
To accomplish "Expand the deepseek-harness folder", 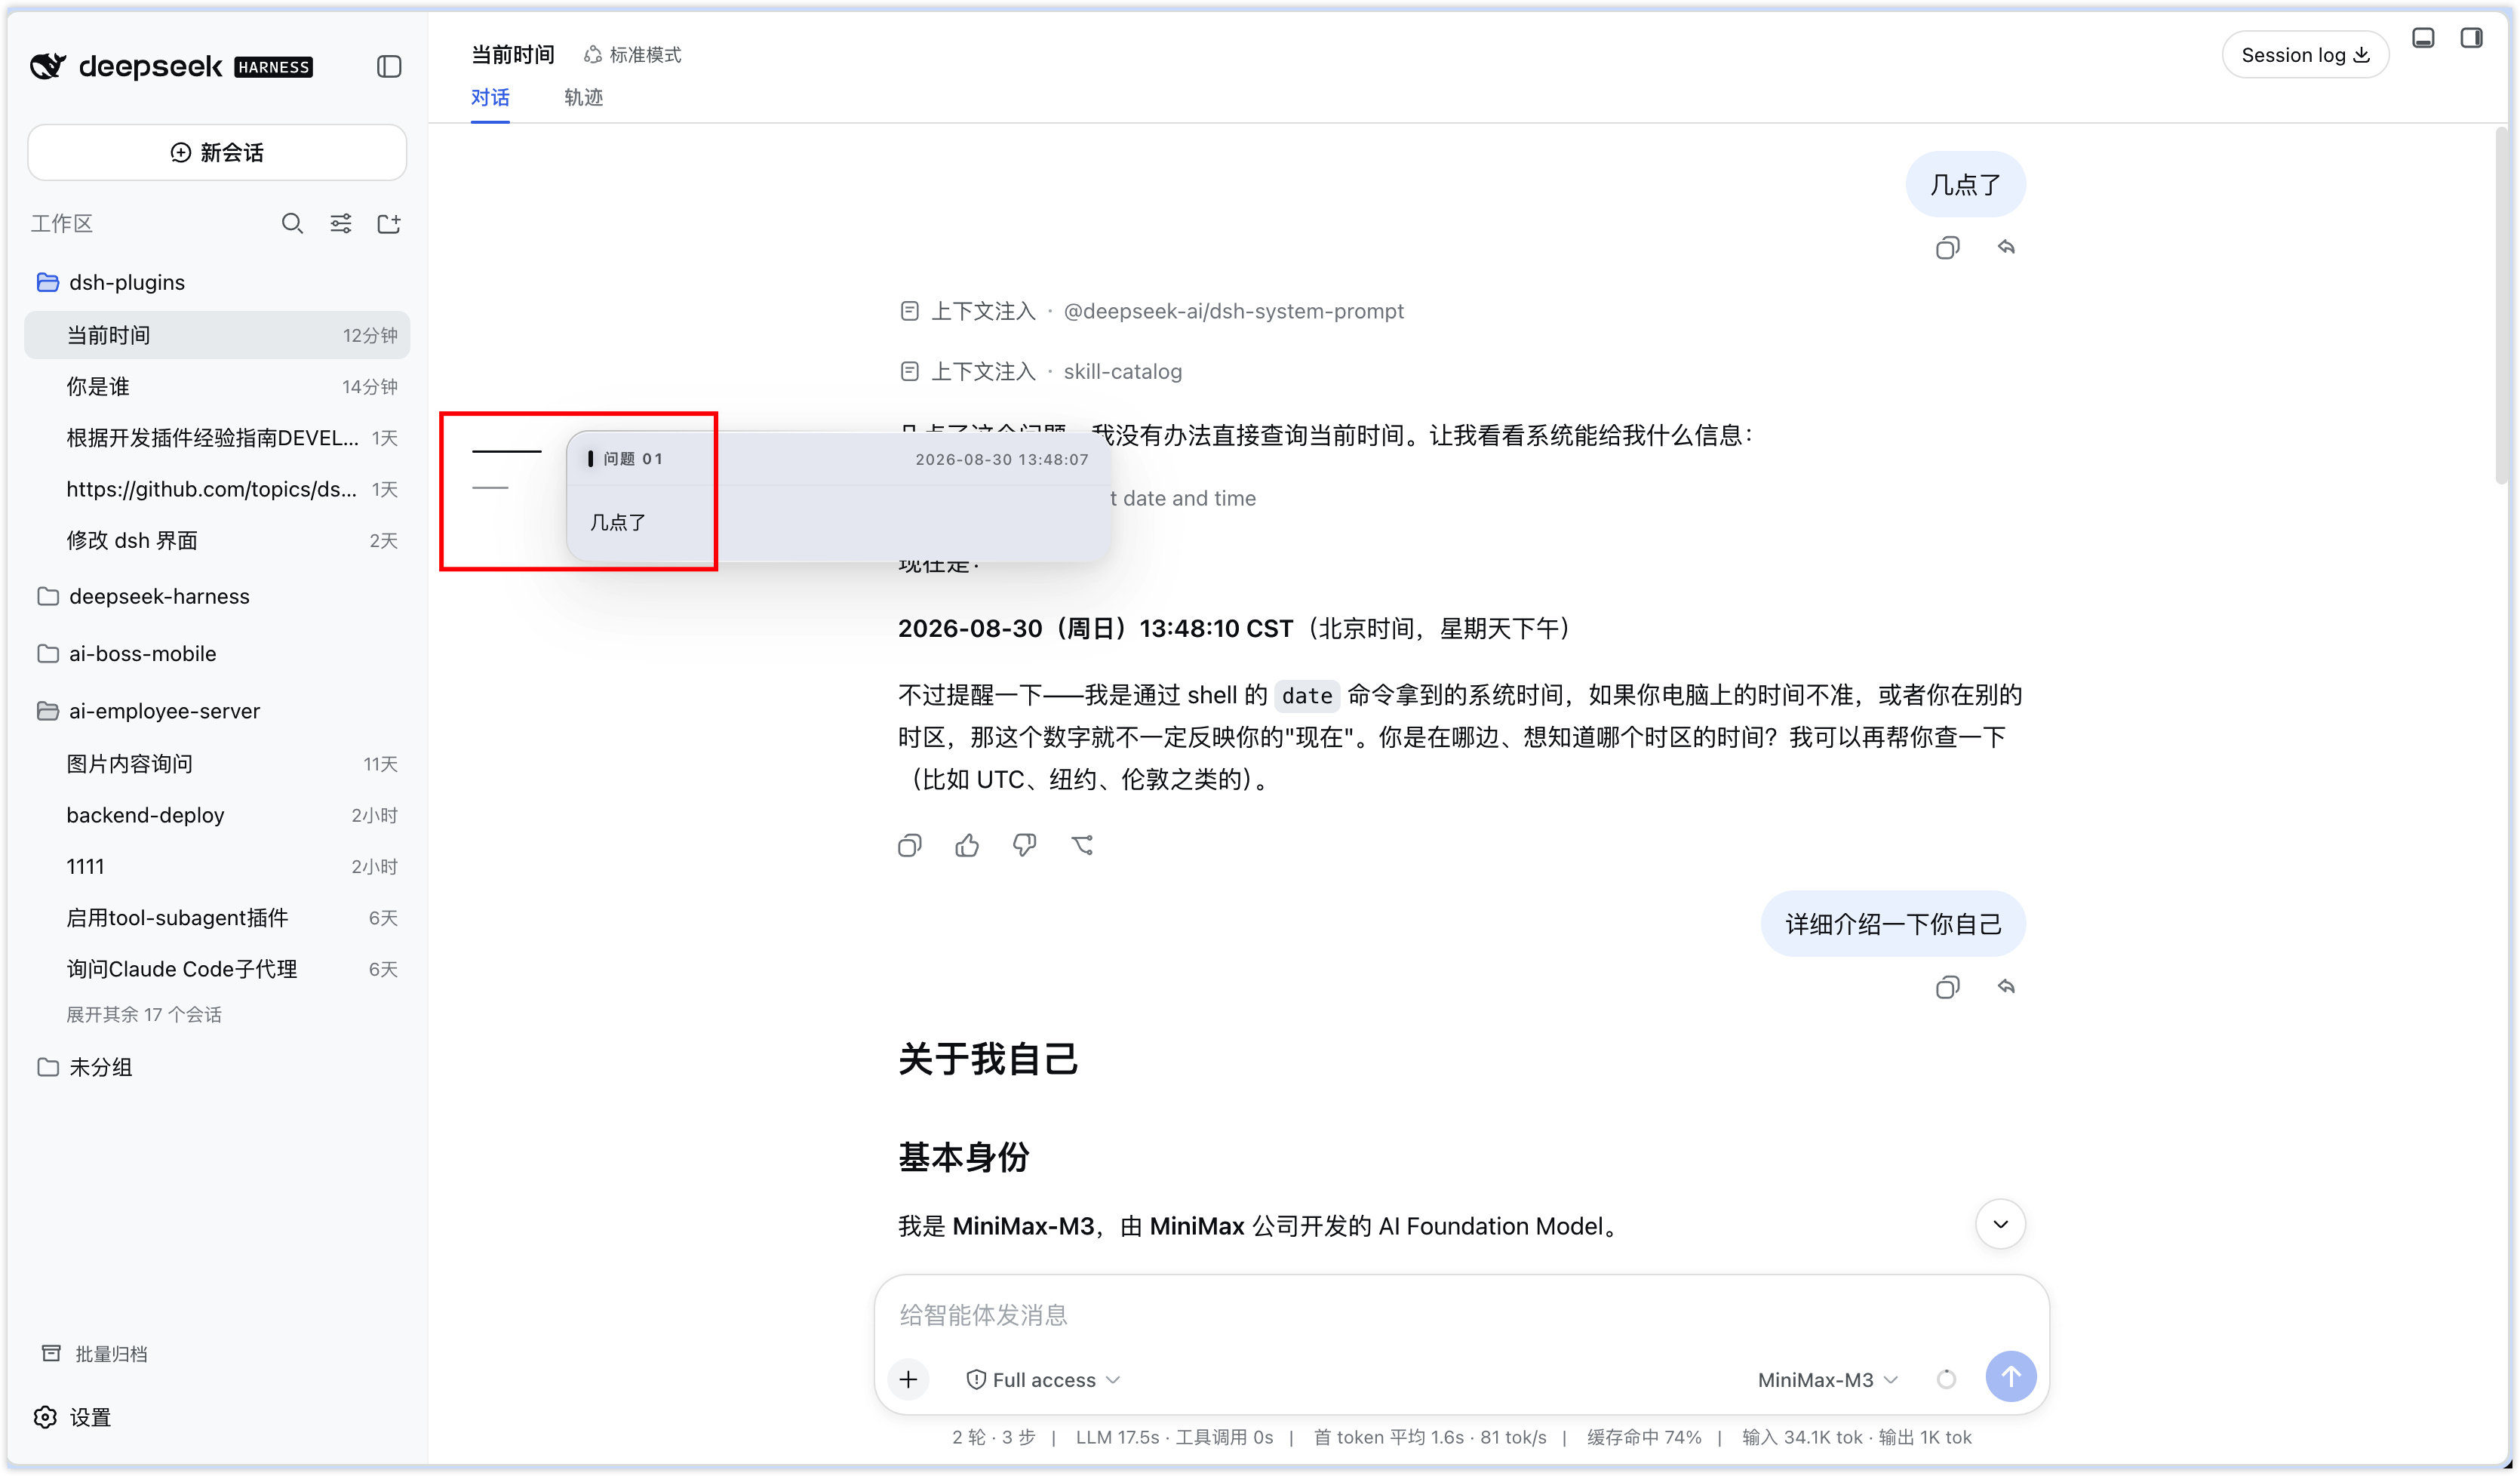I will point(217,597).
